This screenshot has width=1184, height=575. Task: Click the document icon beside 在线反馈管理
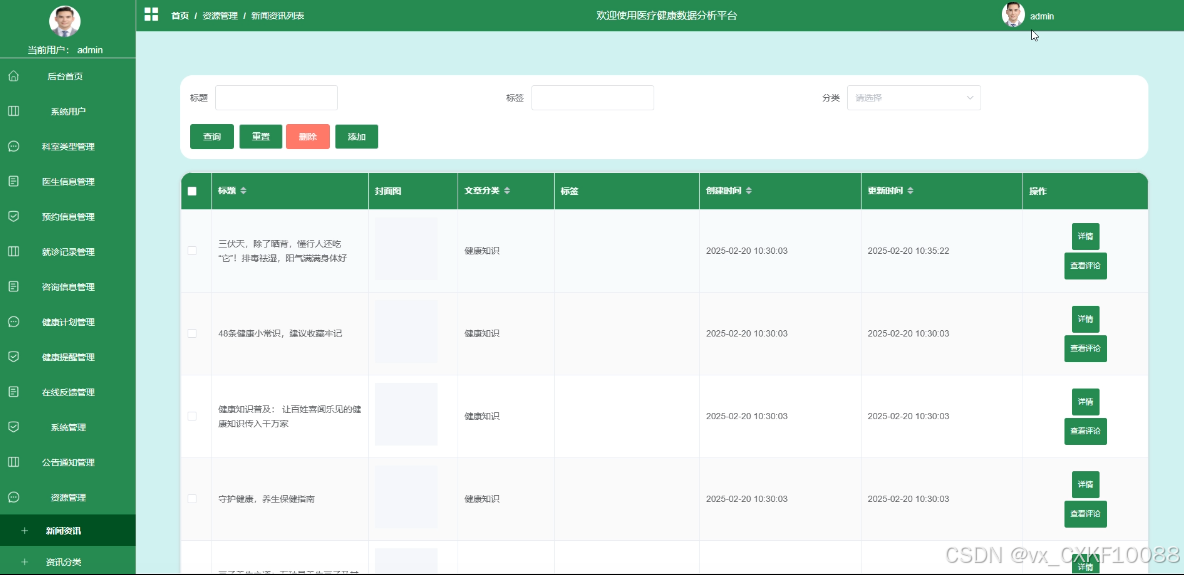tap(13, 391)
